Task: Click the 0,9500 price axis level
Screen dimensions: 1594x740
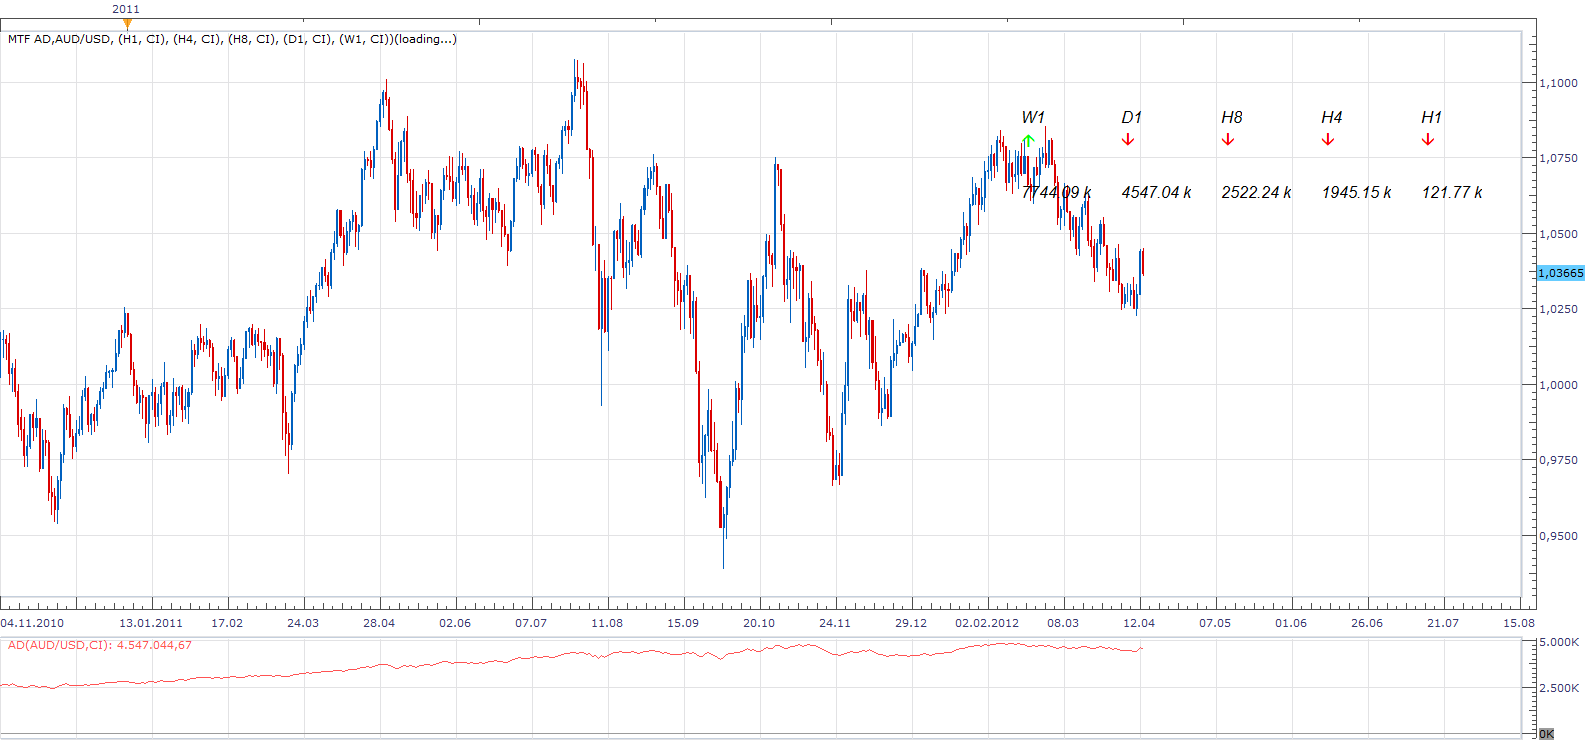Action: tap(1559, 536)
